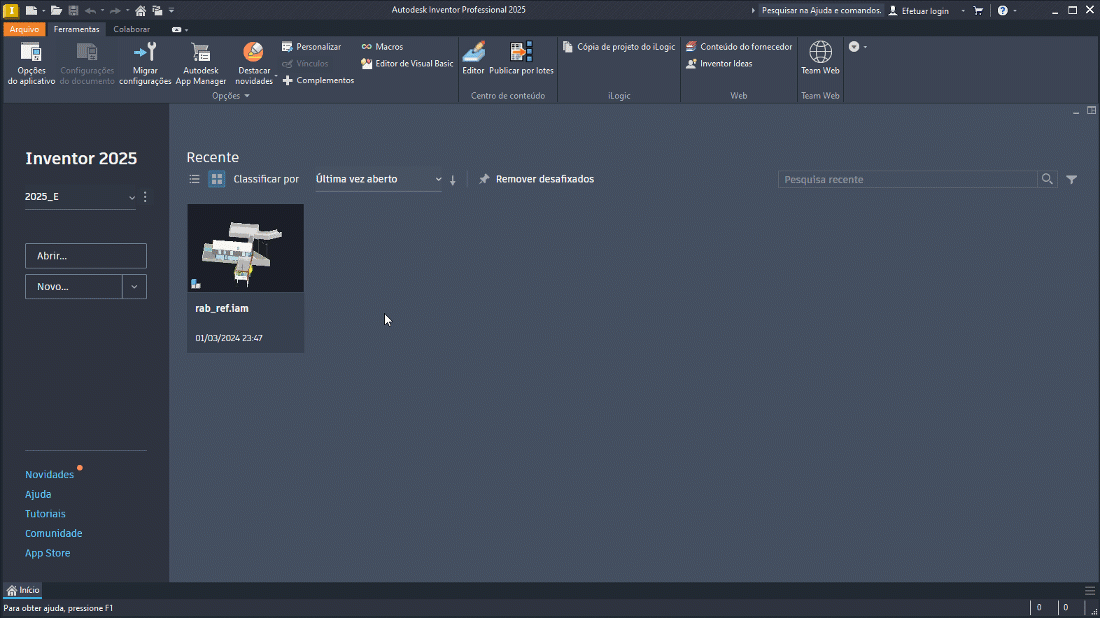The height and width of the screenshot is (618, 1100).
Task: Open Application Options (Opções do aplicativo)
Action: (x=31, y=63)
